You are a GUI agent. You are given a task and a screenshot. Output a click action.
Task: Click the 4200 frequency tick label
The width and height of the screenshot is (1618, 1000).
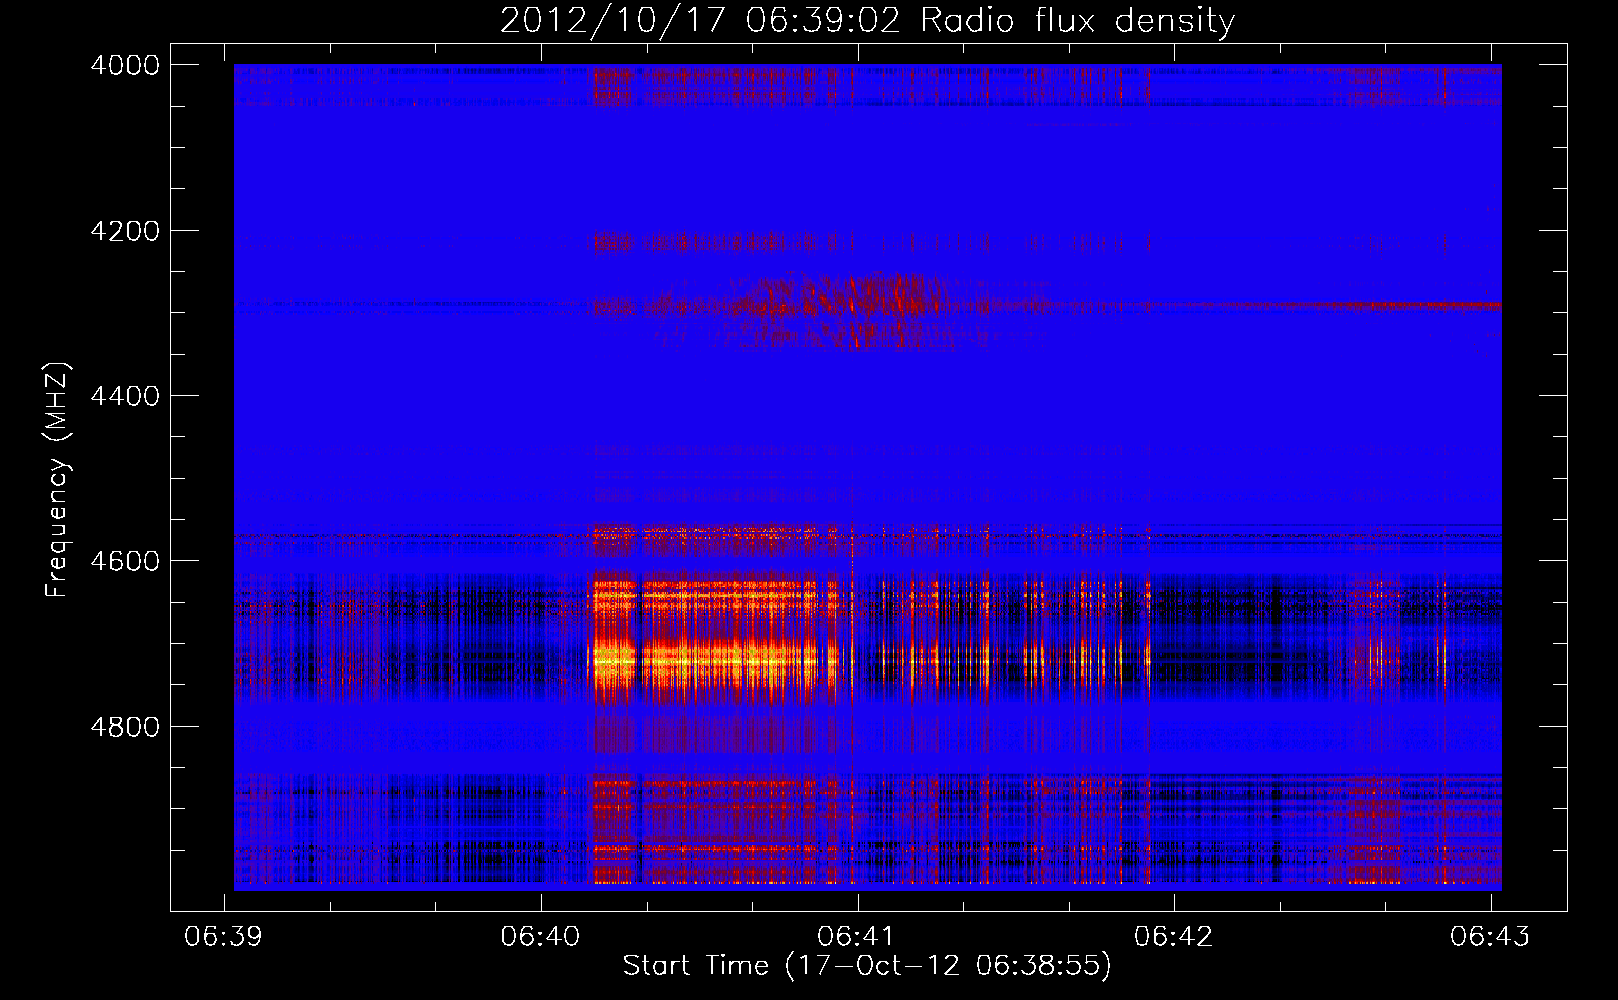coord(125,231)
